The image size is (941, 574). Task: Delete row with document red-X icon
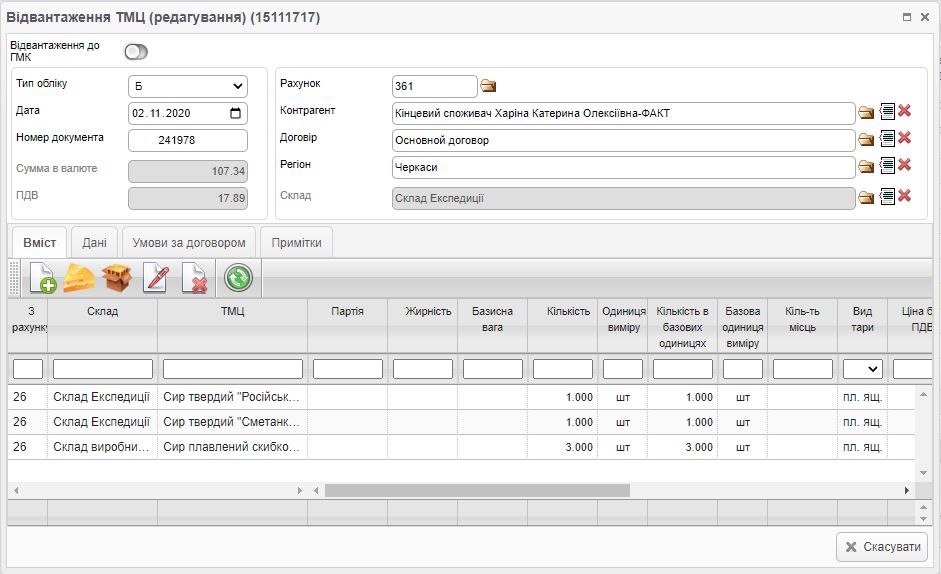(x=194, y=278)
